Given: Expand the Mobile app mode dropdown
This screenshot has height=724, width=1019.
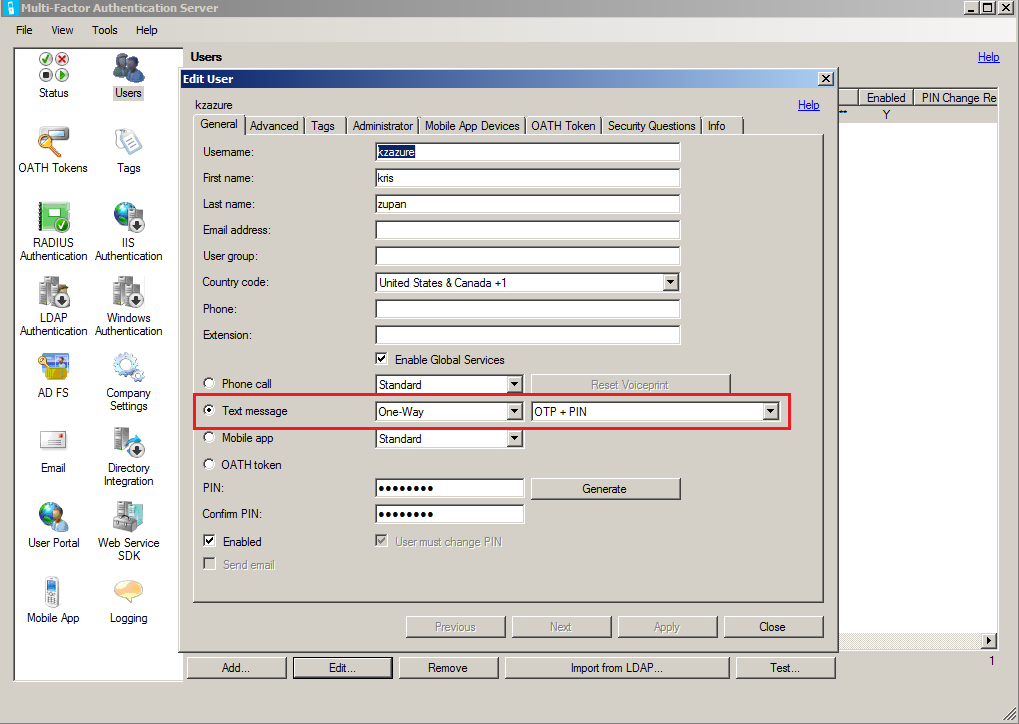Looking at the screenshot, I should pos(515,439).
